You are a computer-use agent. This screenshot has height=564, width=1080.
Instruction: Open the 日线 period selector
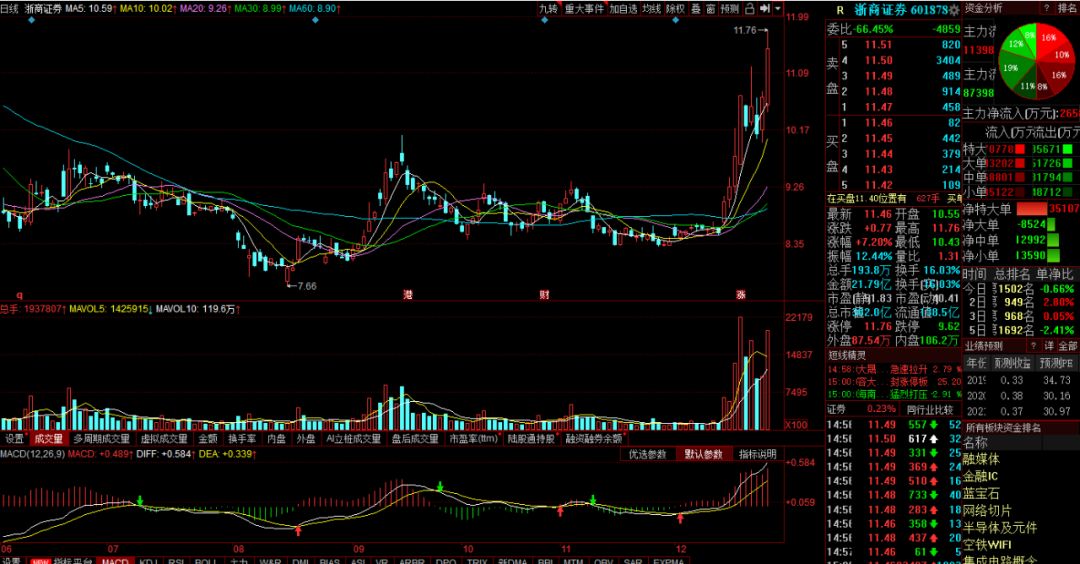(x=10, y=9)
